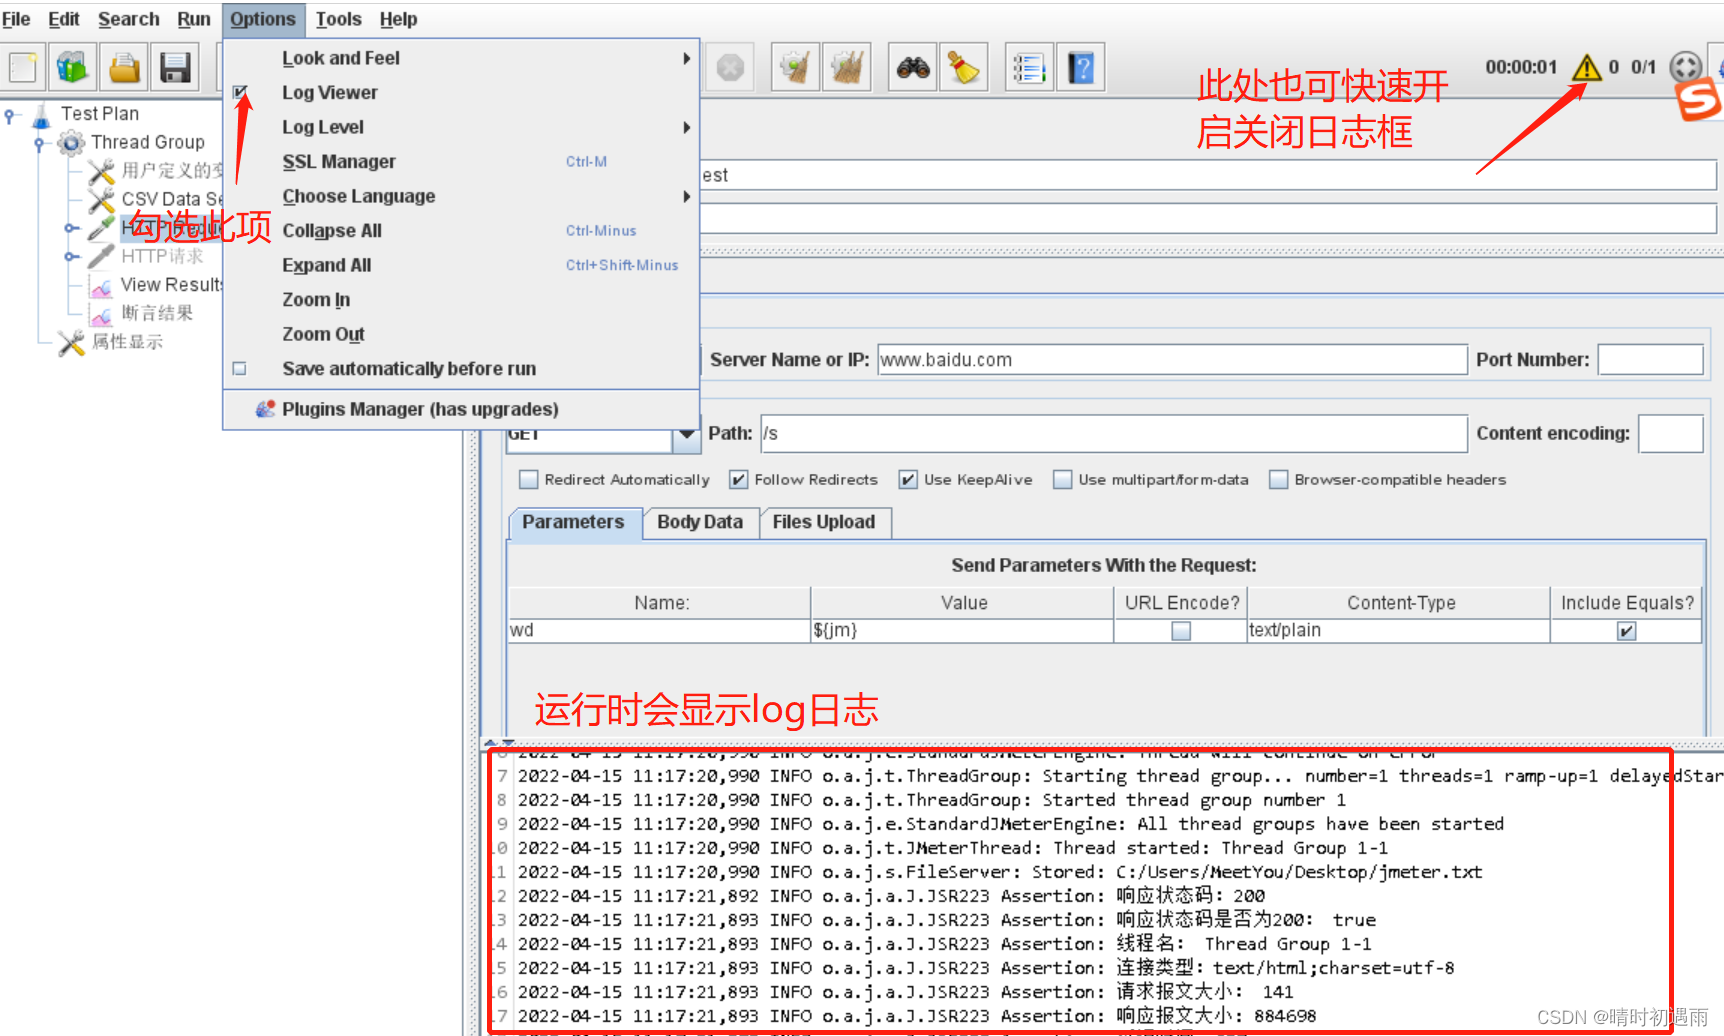The image size is (1724, 1036).
Task: Expand the Log Level submenu
Action: (x=461, y=127)
